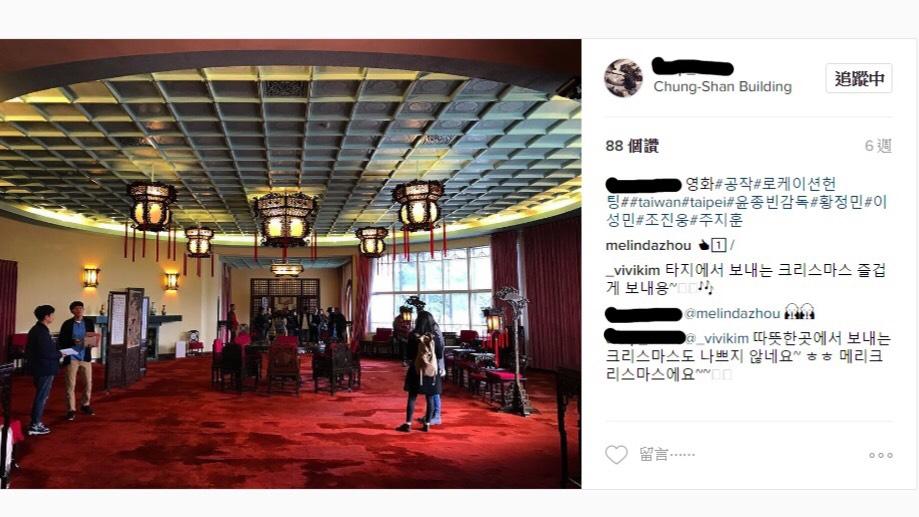Open the Chung-Shan Building location link
The image size is (919, 517).
[722, 87]
